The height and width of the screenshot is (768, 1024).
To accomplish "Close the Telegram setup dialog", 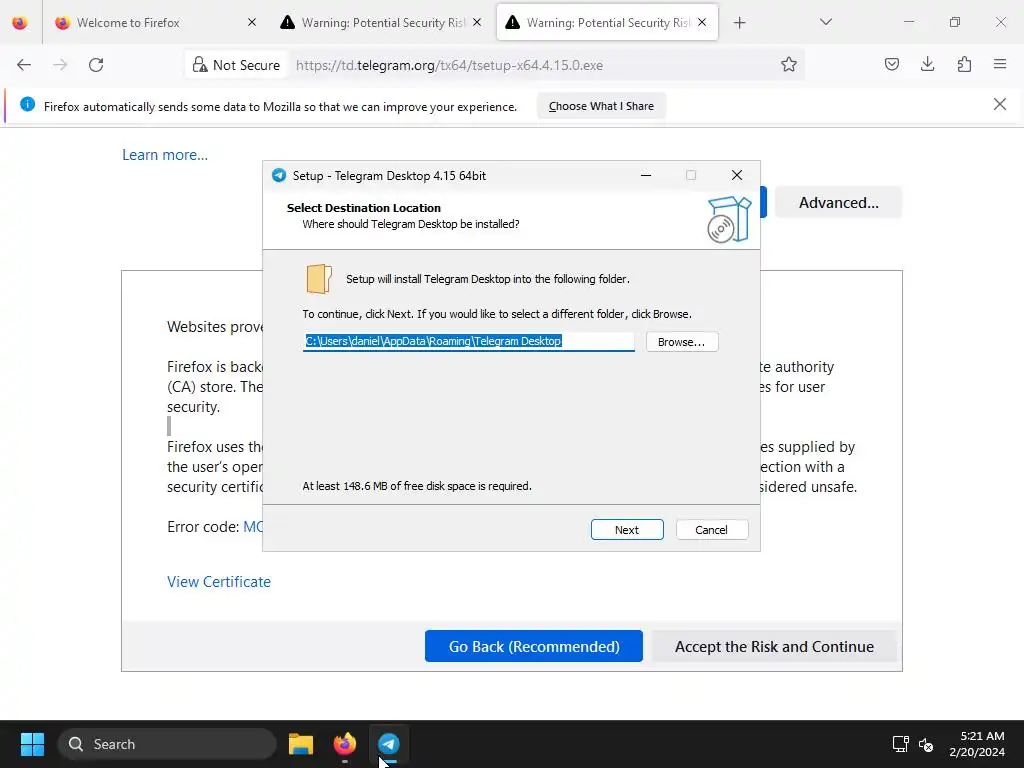I will [x=737, y=175].
